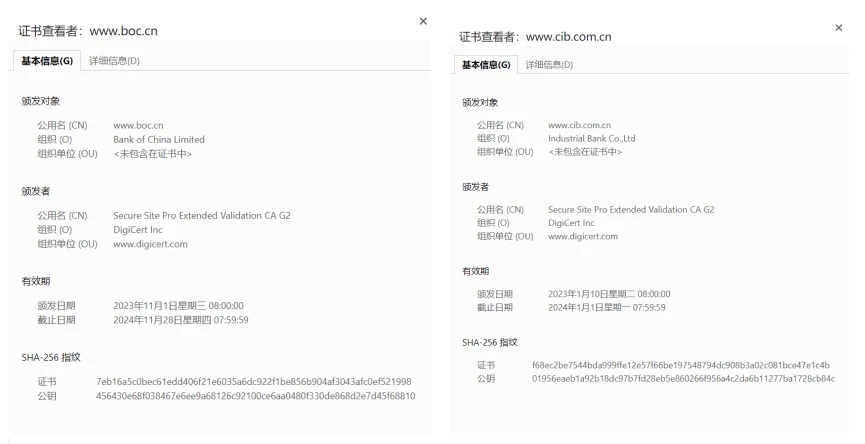This screenshot has height=444, width=865.
Task: Select common name value www.cib.com.cn under 颁发对象
Action: coord(579,125)
